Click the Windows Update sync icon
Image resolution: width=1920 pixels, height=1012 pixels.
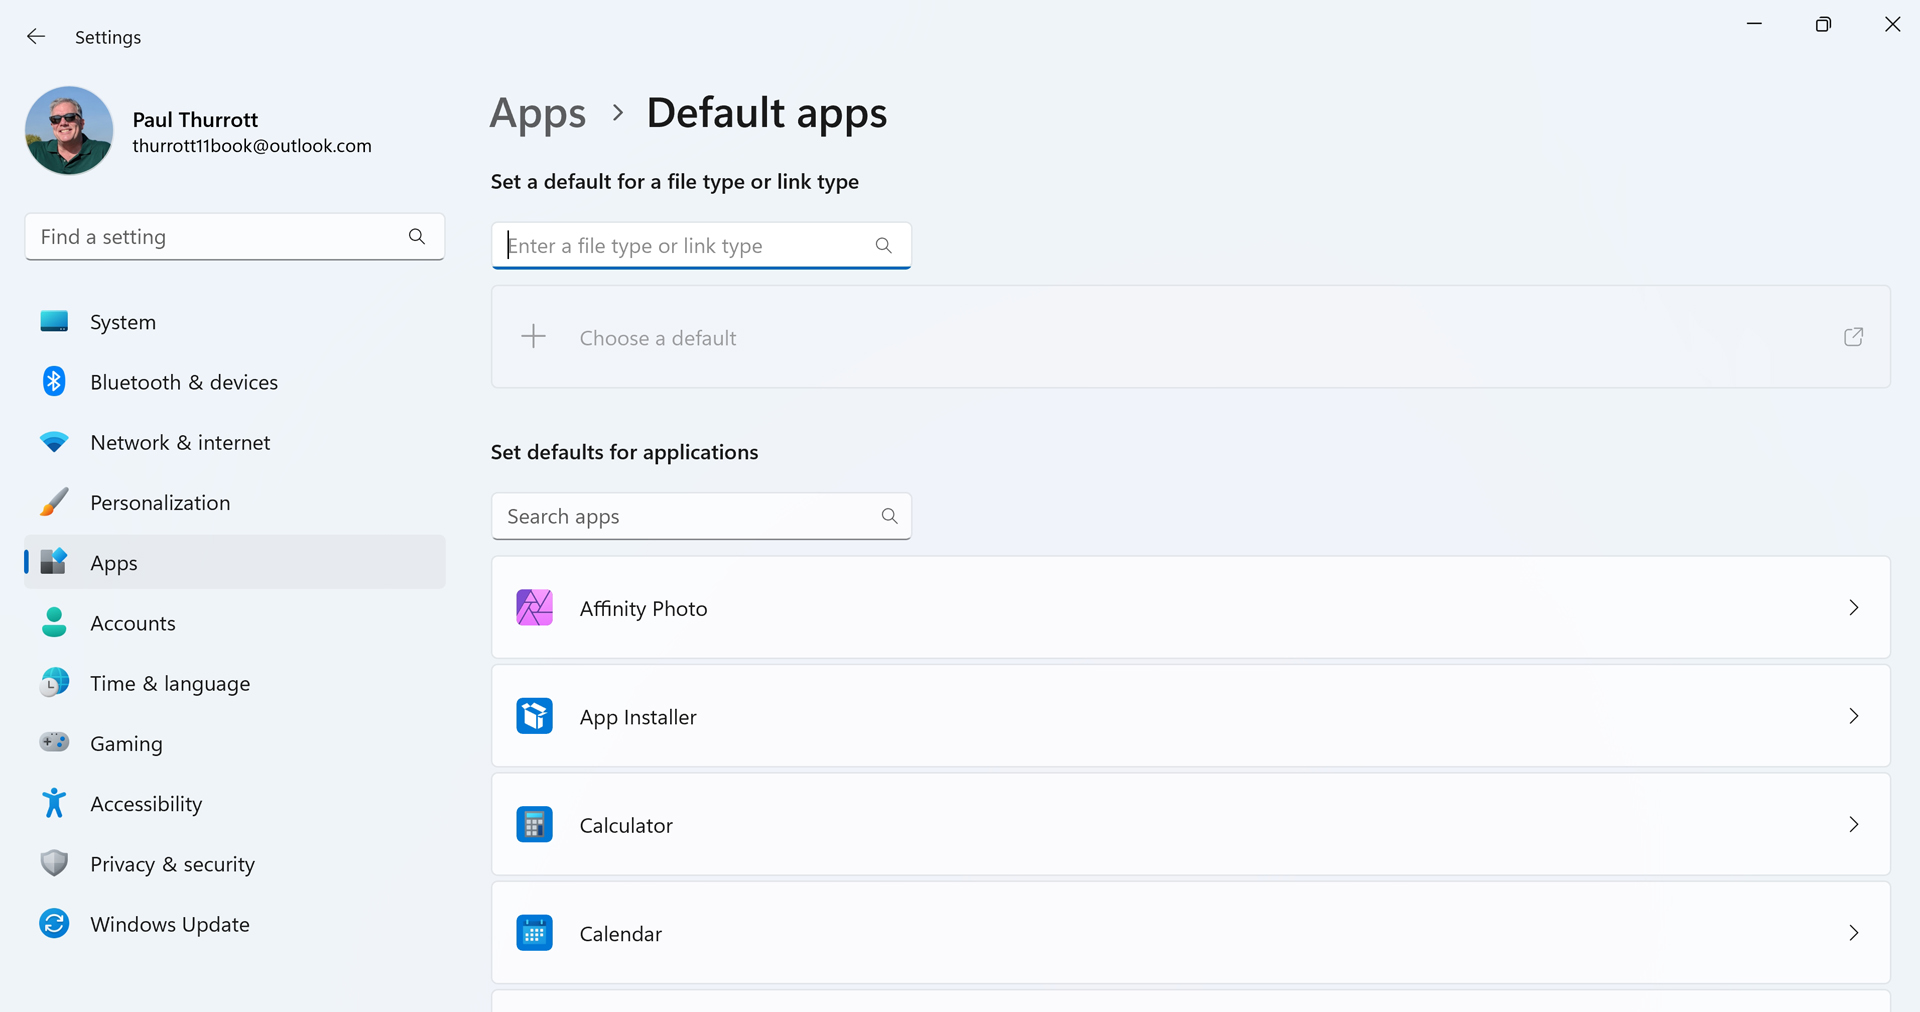click(x=54, y=924)
